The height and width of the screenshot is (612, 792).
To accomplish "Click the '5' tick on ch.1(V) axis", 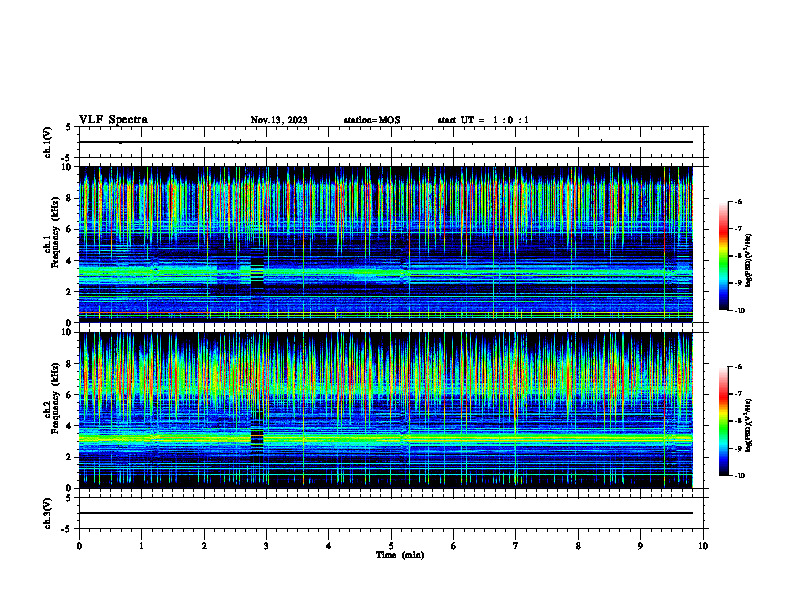I will click(68, 127).
